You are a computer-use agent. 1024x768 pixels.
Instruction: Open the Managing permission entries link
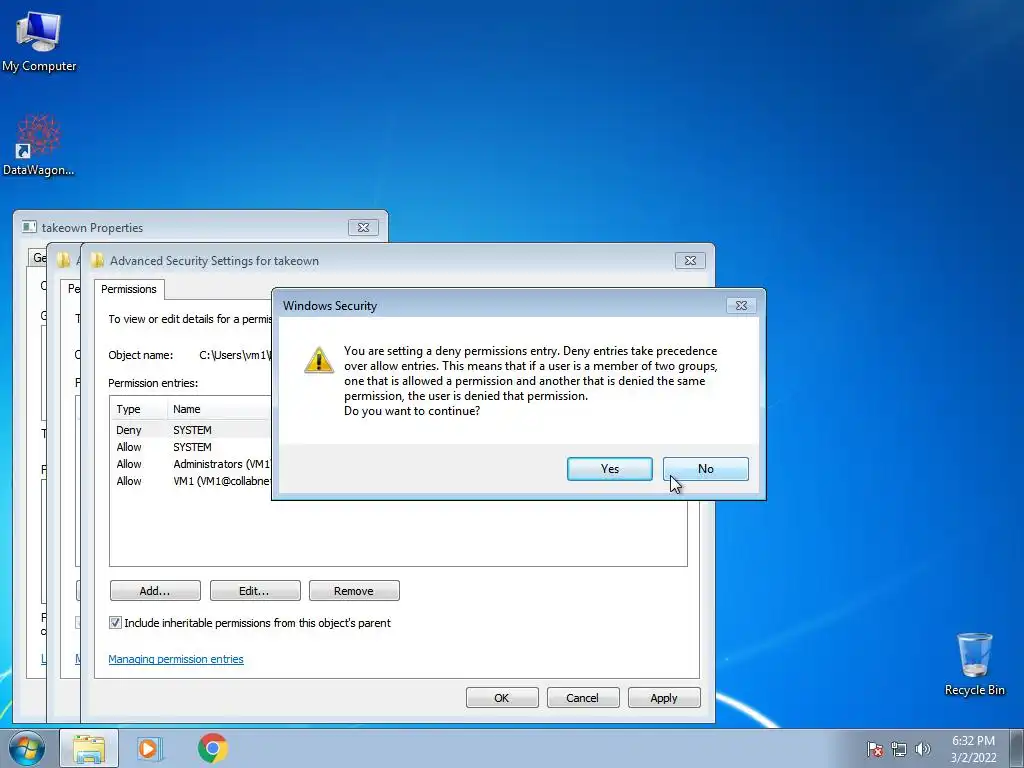click(x=176, y=659)
